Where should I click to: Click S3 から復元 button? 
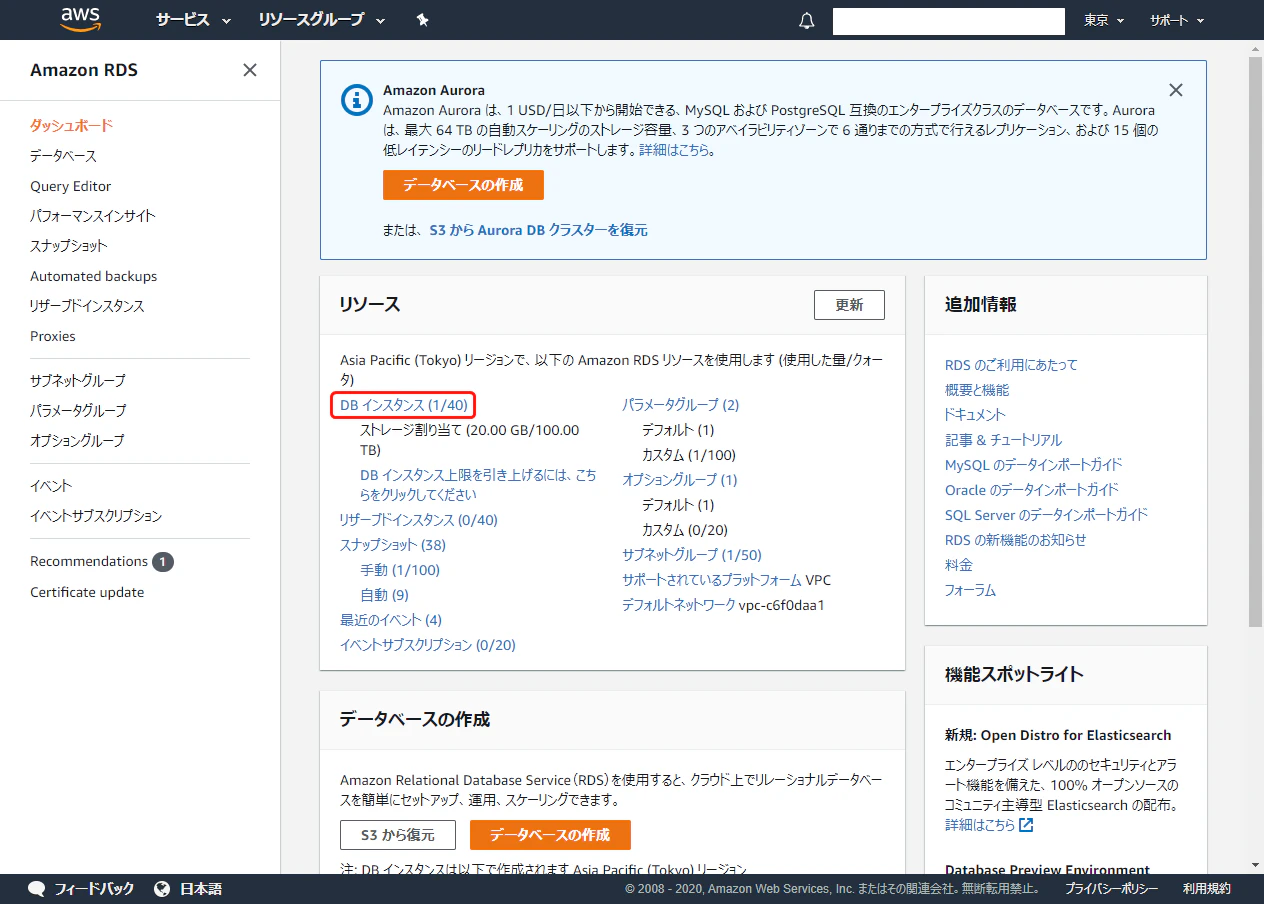[x=398, y=835]
